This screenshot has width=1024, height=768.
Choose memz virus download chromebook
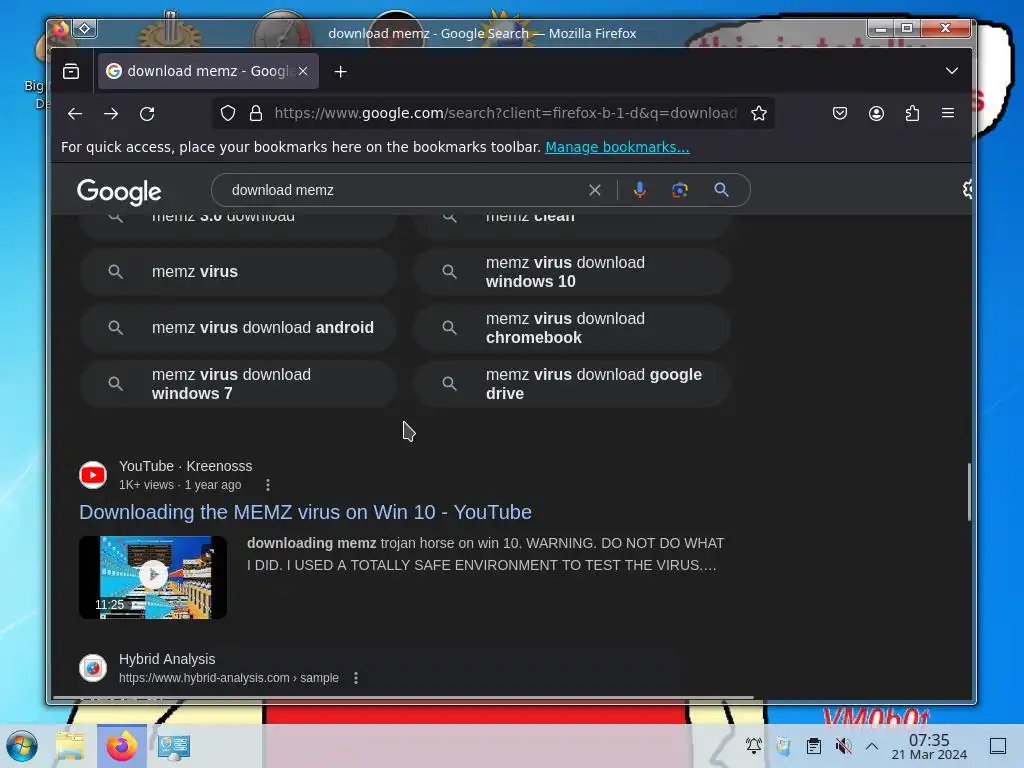pyautogui.click(x=571, y=328)
